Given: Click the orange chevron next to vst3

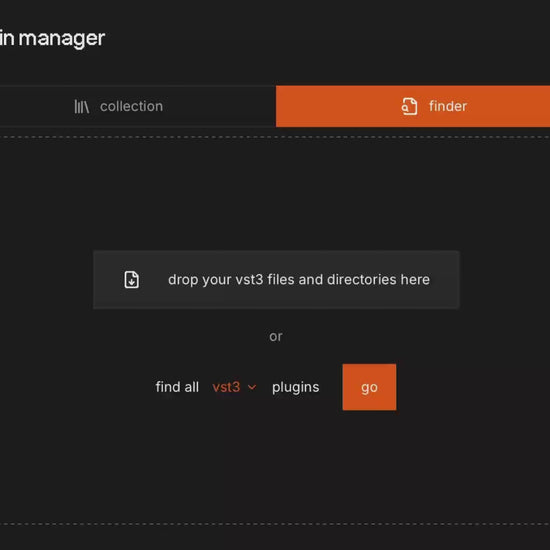Looking at the screenshot, I should pyautogui.click(x=252, y=387).
